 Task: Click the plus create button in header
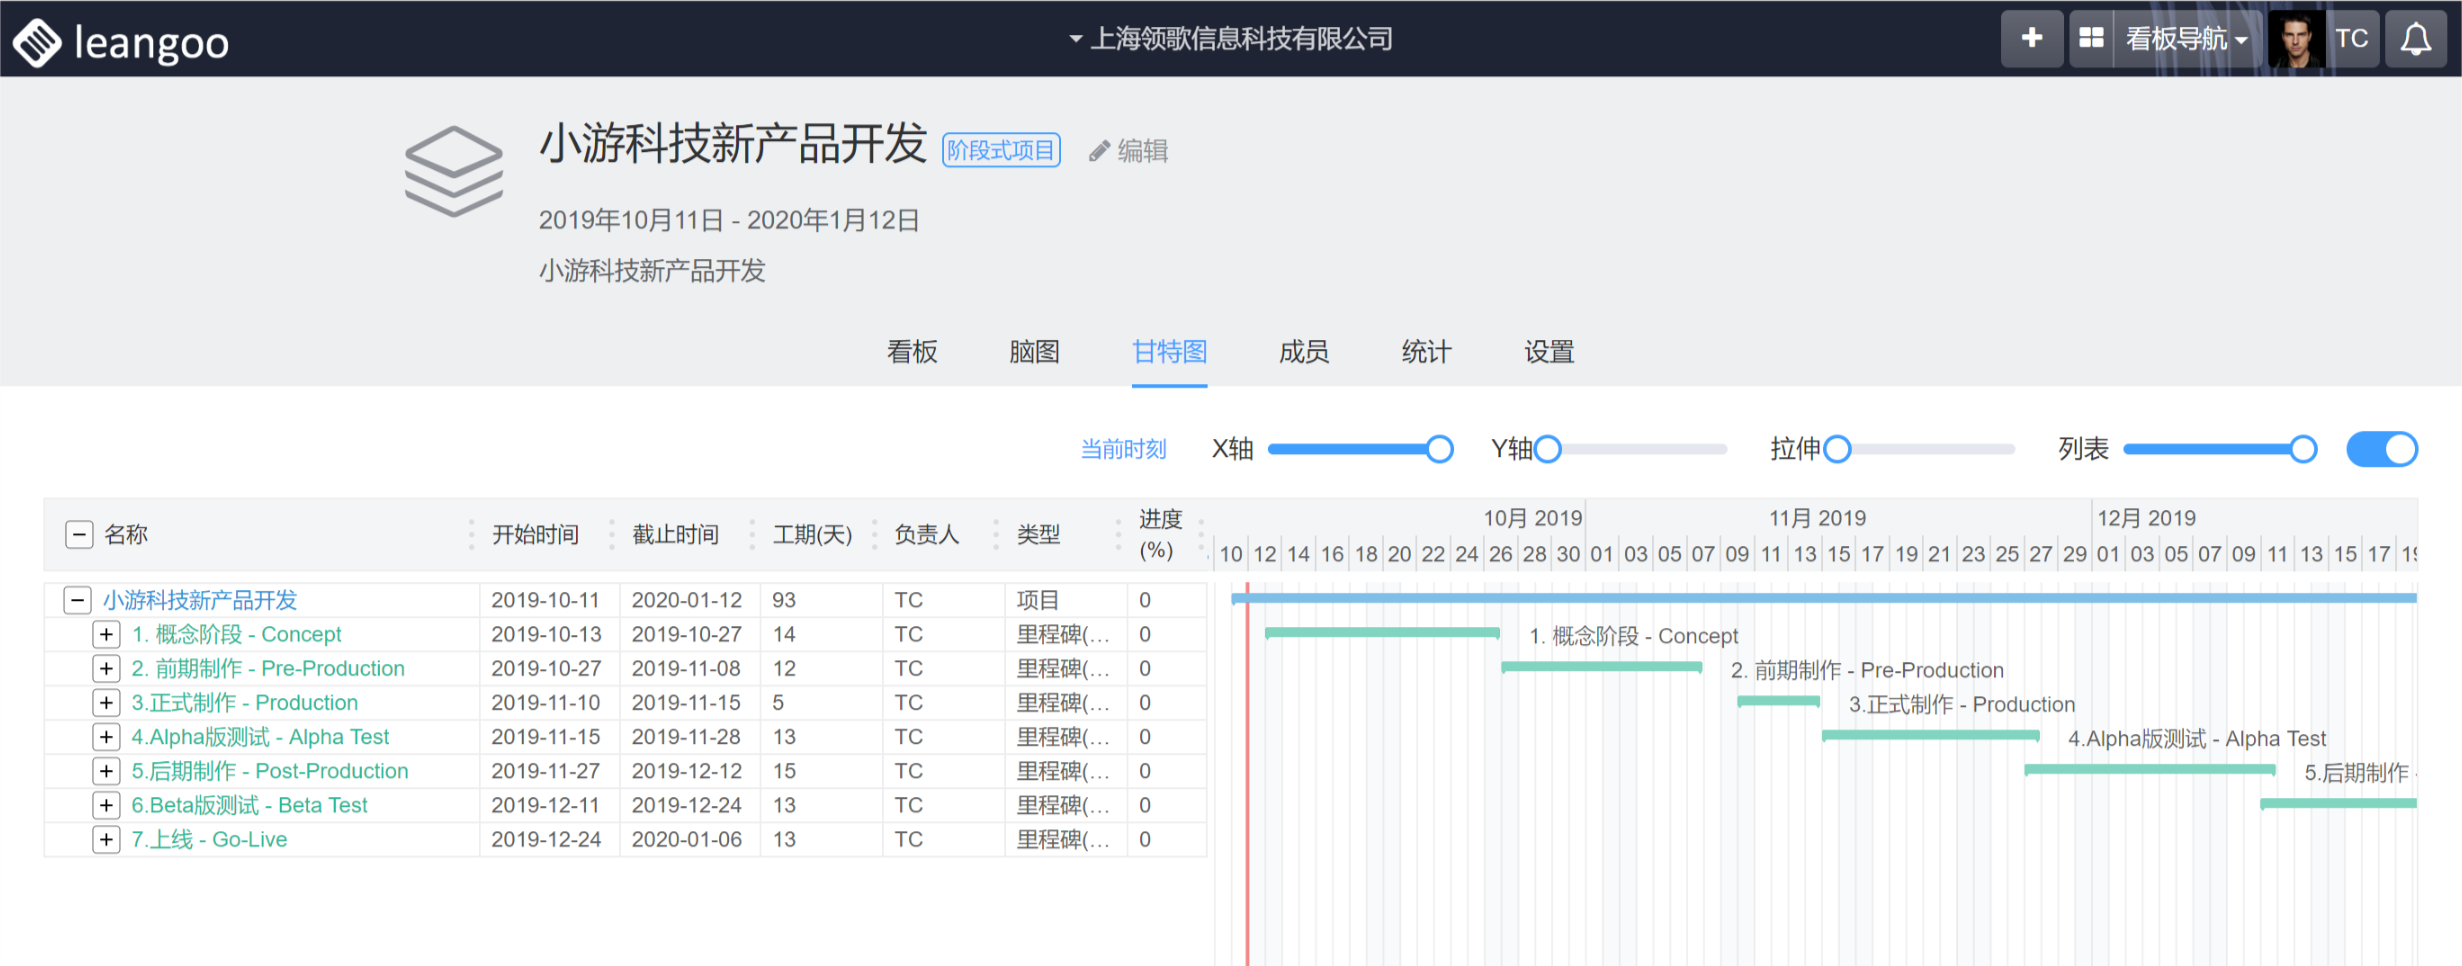(2031, 39)
